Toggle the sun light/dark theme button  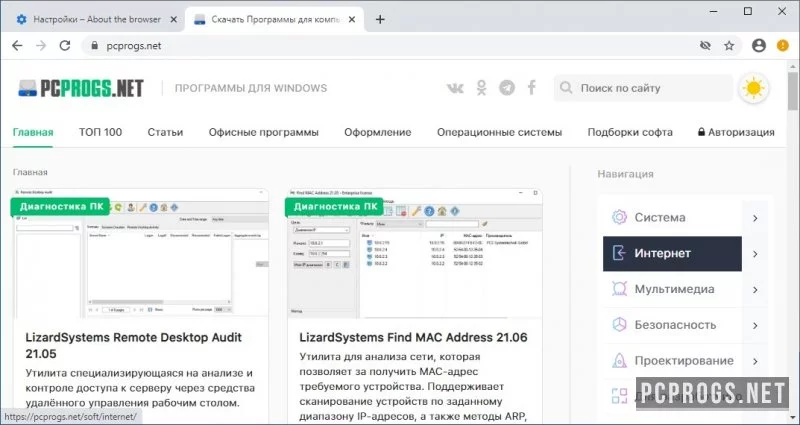click(x=754, y=88)
